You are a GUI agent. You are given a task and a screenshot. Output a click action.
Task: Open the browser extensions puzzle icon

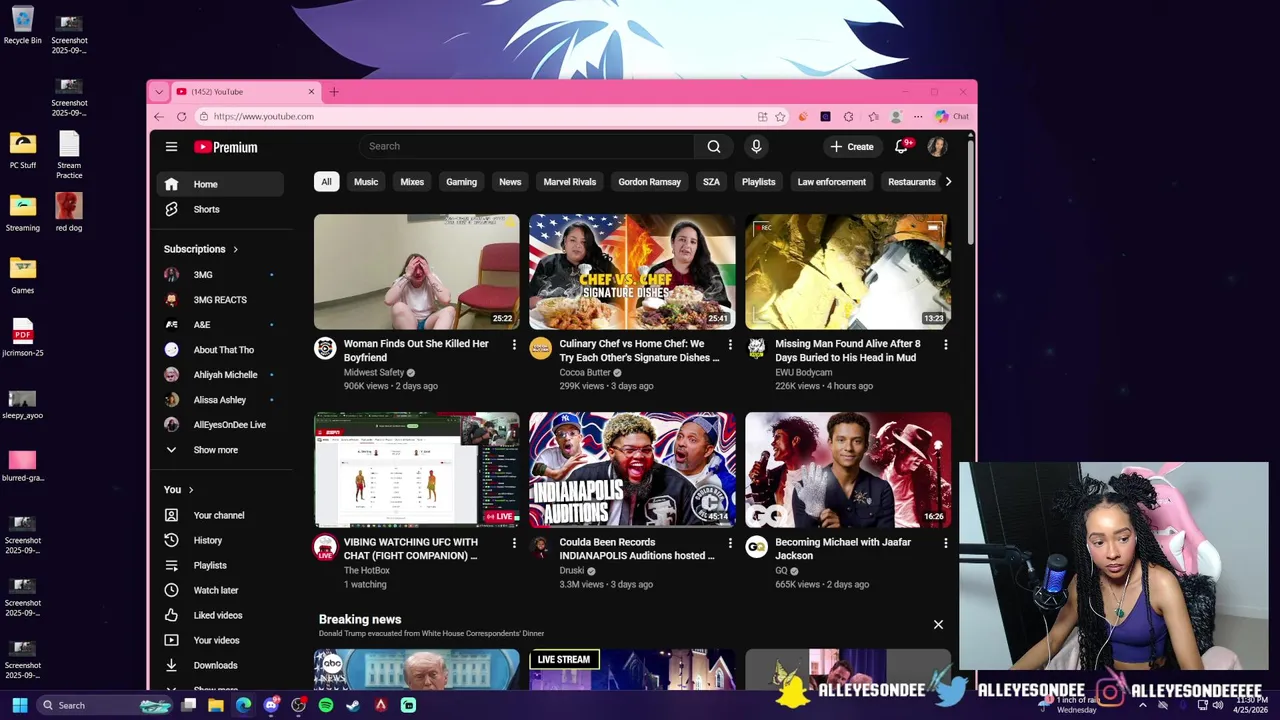point(848,116)
